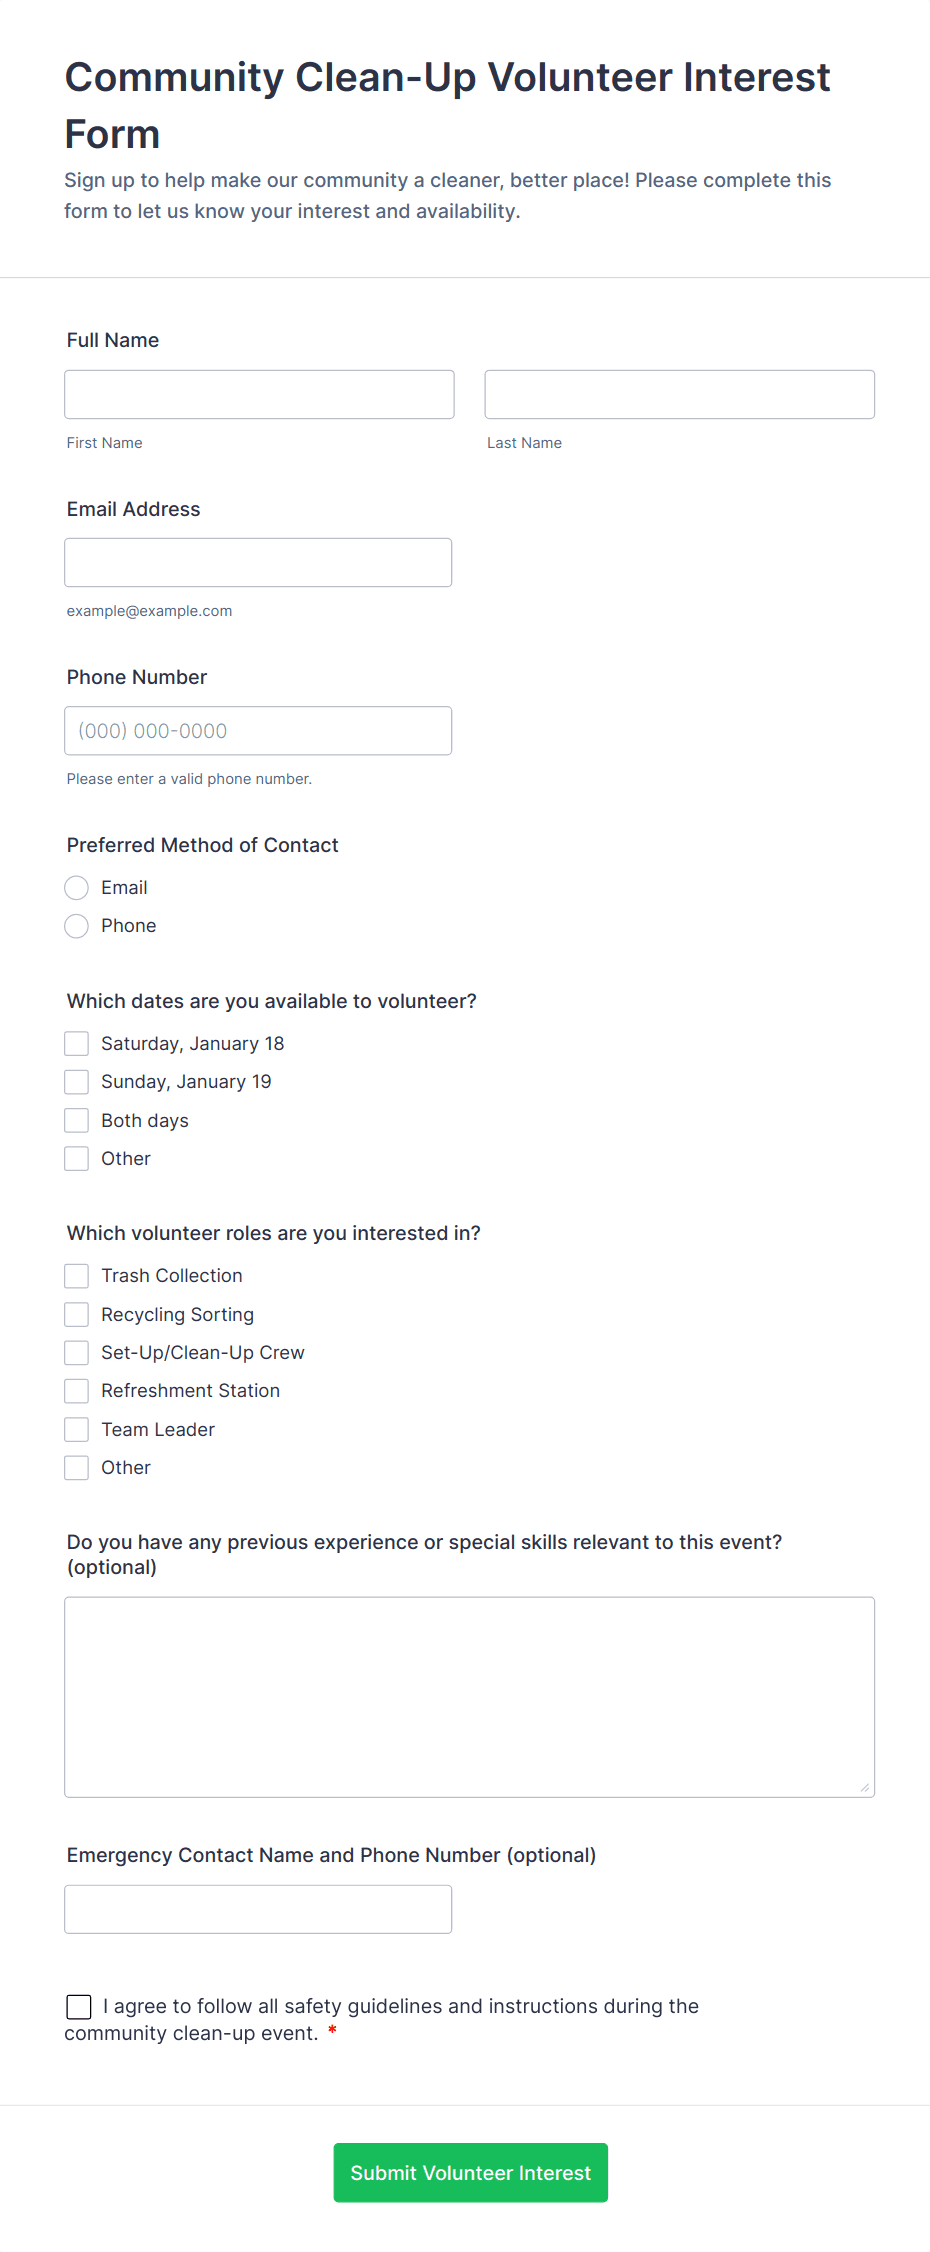Check availability for Saturday, January 18
The image size is (930, 2252).
[76, 1043]
